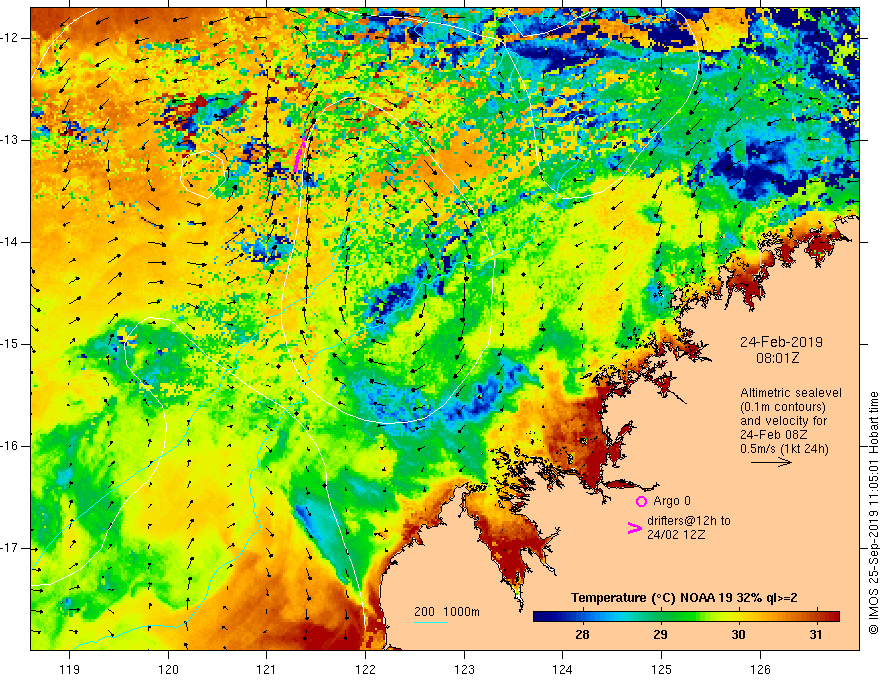The width and height of the screenshot is (880, 680).
Task: Click the longitude axis label 126
Action: coord(760,669)
